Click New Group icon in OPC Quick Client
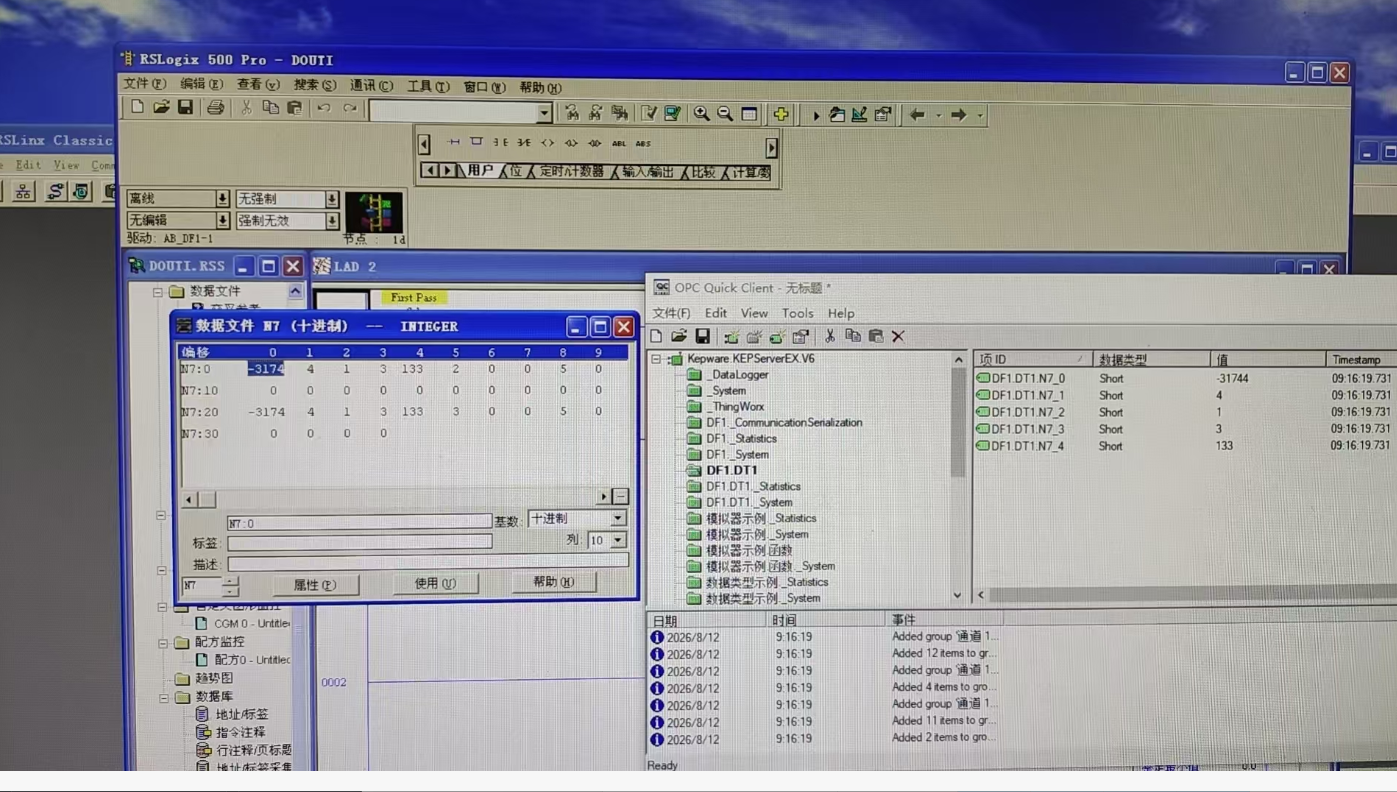This screenshot has width=1397, height=792. [754, 337]
